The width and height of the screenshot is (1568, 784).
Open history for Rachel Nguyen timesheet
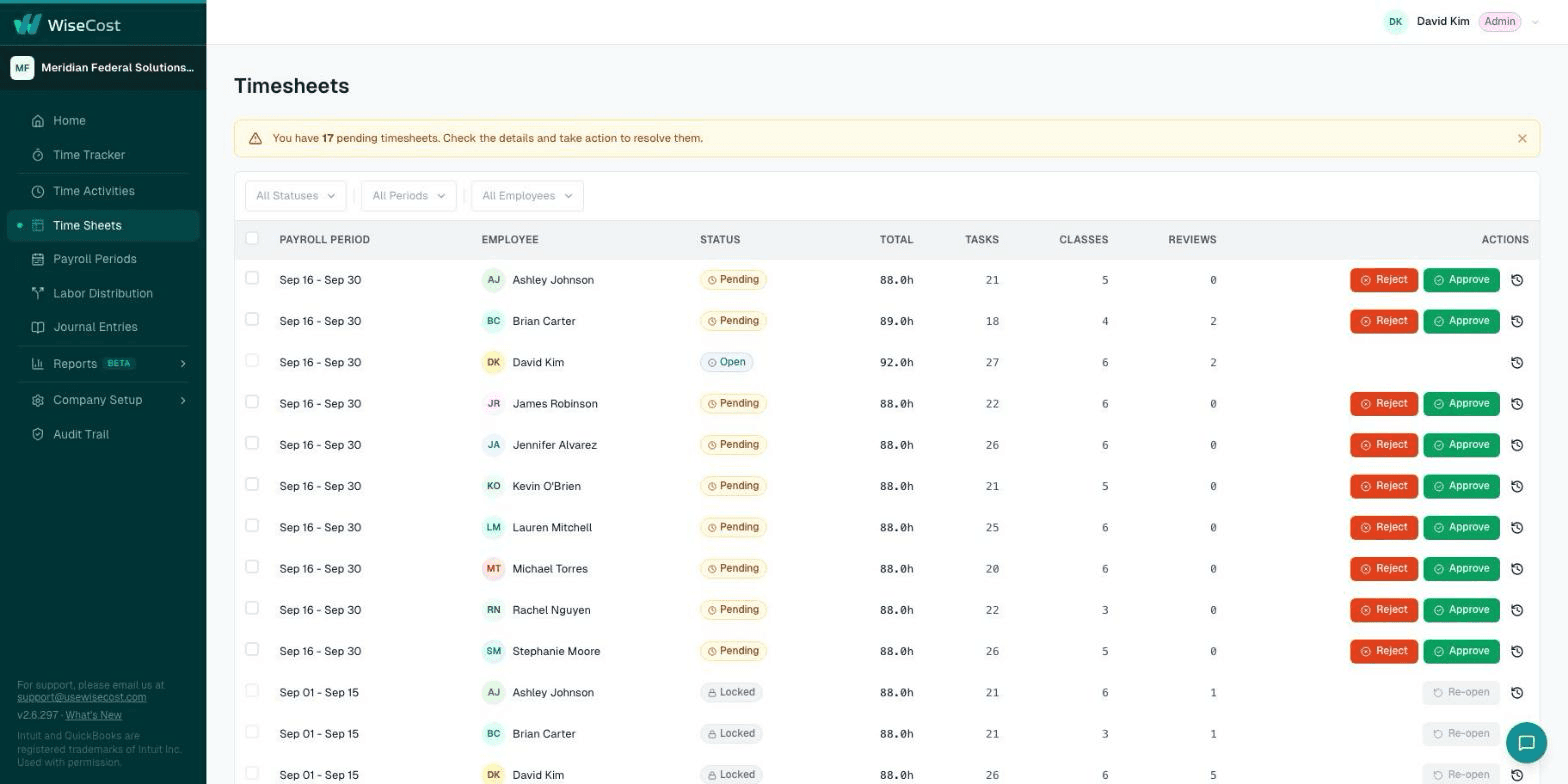click(x=1517, y=610)
